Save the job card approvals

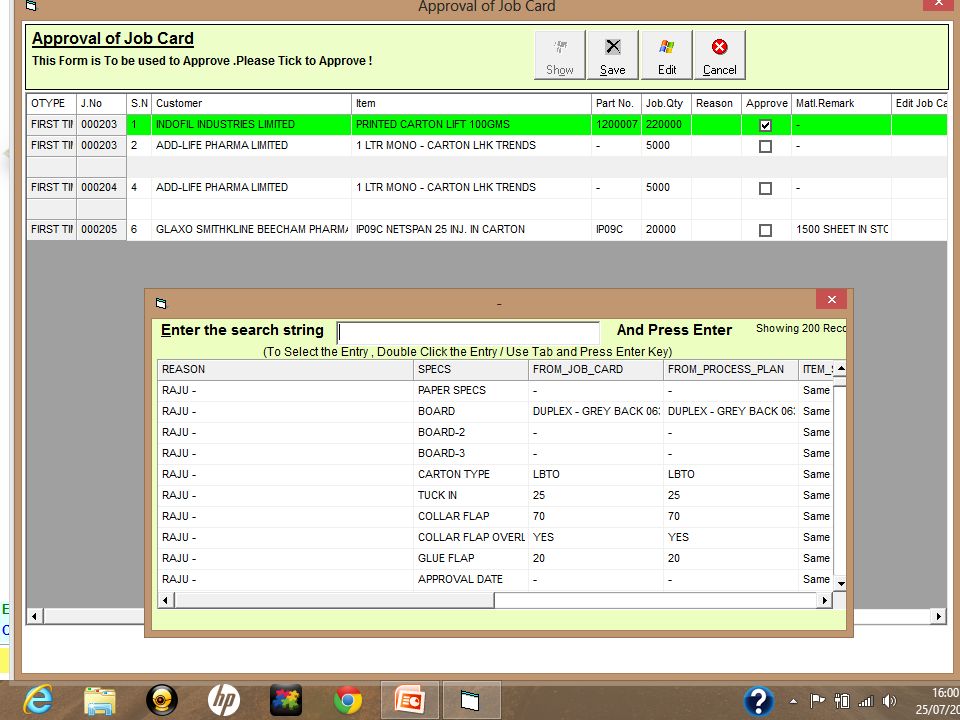click(x=613, y=55)
